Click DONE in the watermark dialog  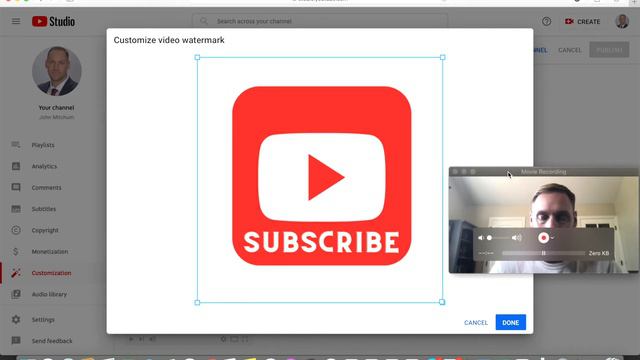(x=511, y=322)
